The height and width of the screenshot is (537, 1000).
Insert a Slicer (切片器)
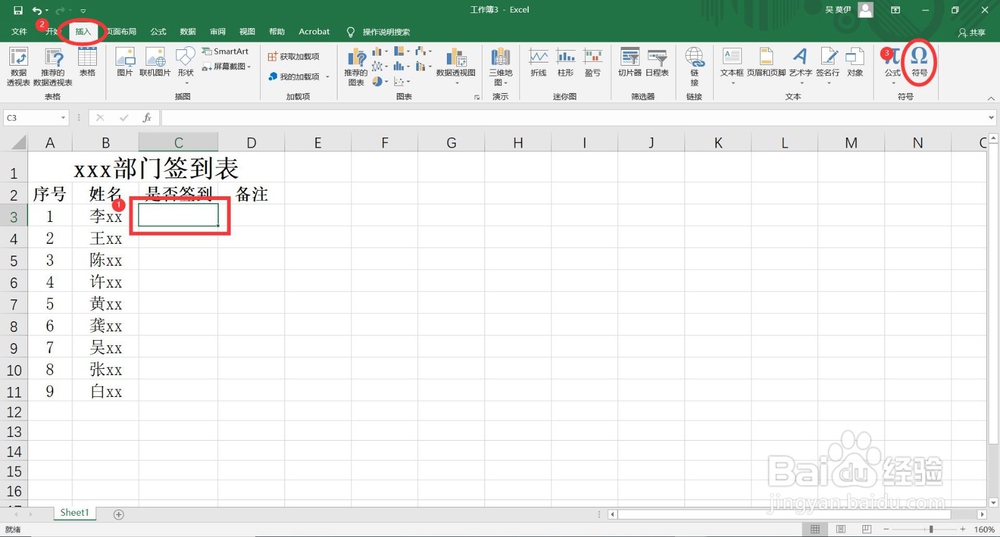[629, 62]
